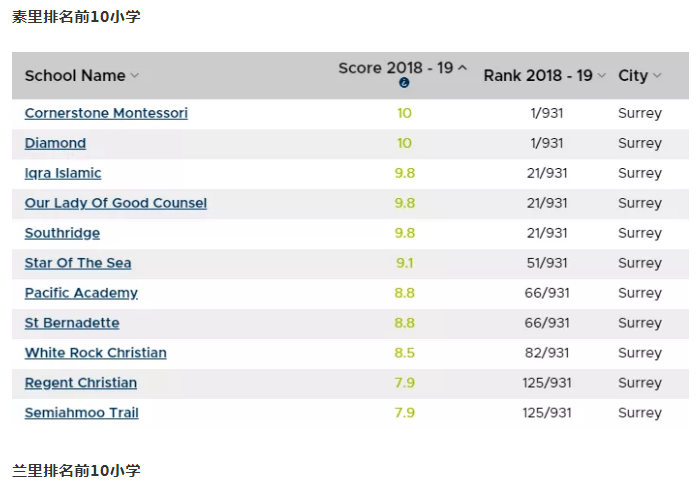Expand the School Name sort chevron
This screenshot has width=697, height=491.
135,76
